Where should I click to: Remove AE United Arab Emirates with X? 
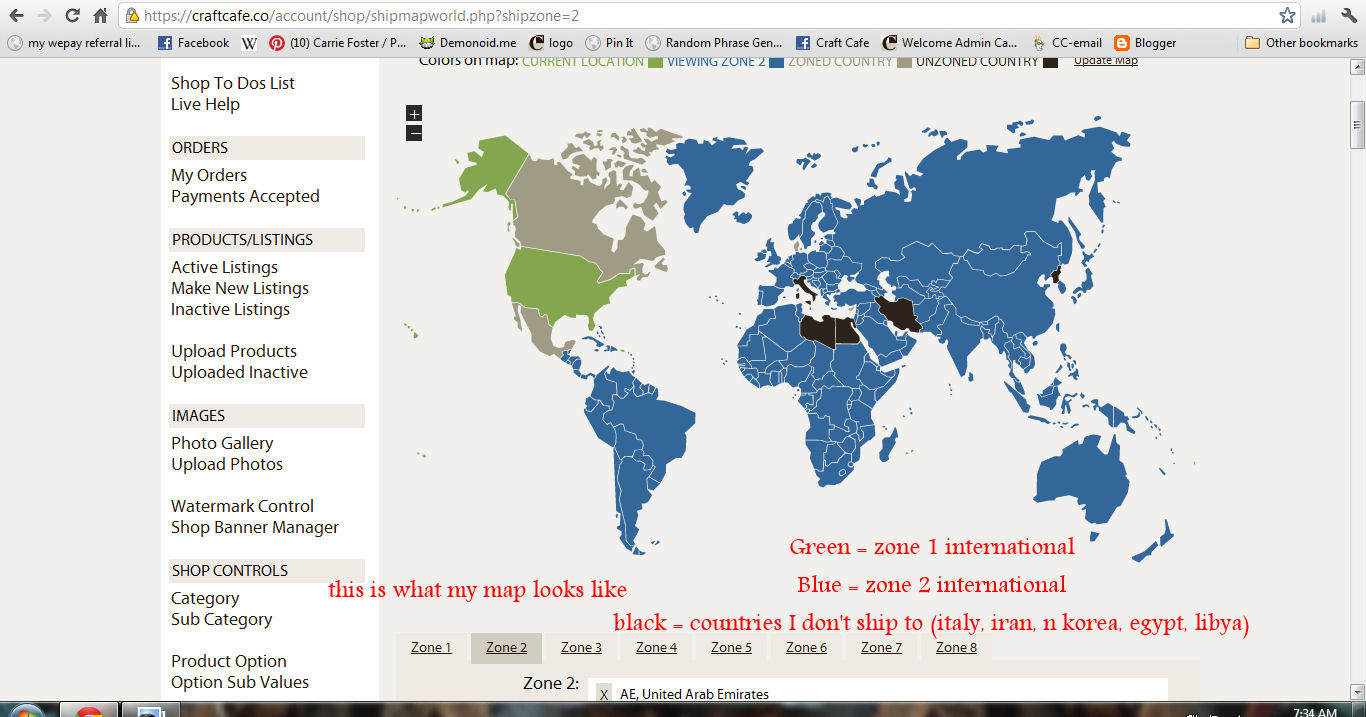(x=603, y=694)
